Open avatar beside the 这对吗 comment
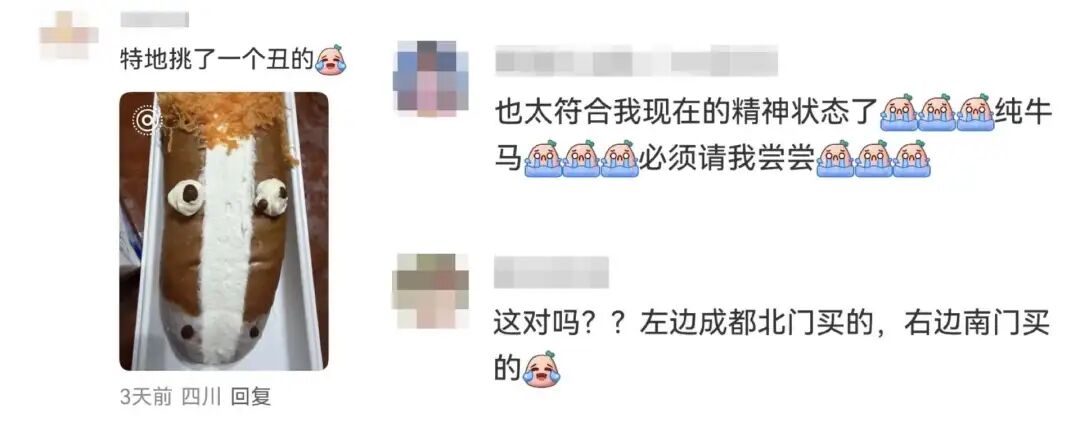1080x431 pixels. [430, 291]
